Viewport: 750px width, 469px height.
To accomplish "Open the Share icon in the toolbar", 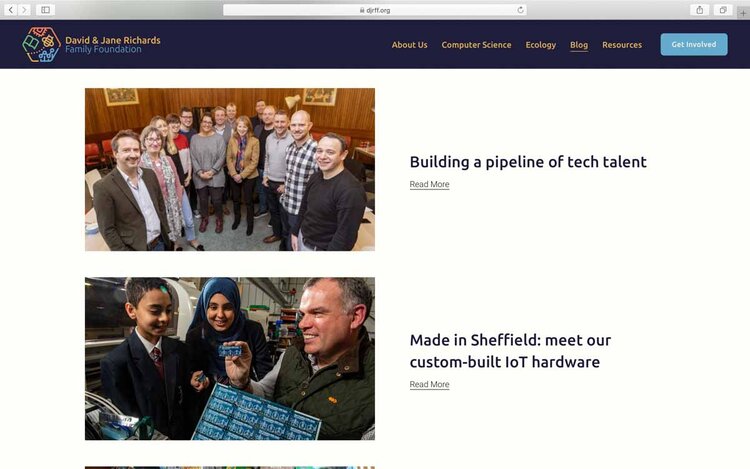I will [x=699, y=10].
